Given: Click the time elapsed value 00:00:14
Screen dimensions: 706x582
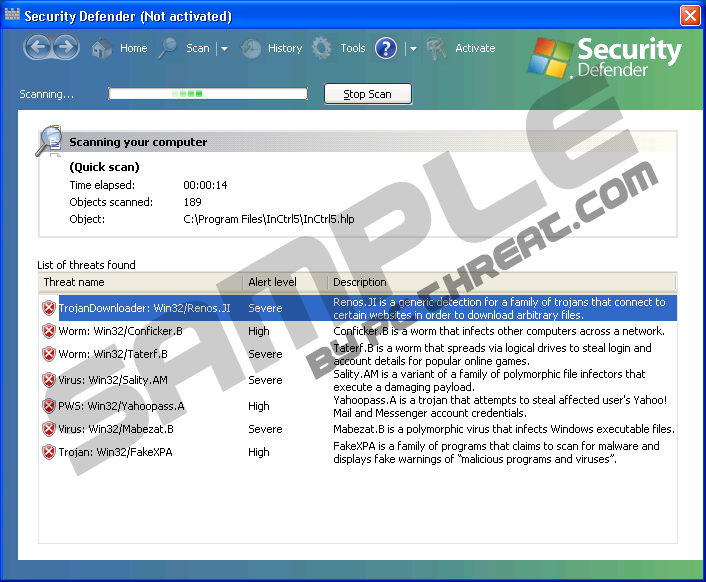Looking at the screenshot, I should (205, 185).
